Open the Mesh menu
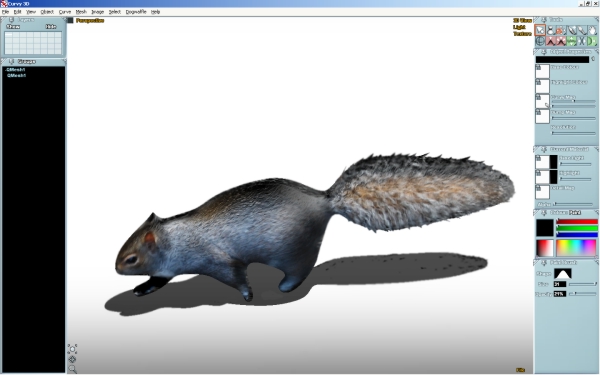This screenshot has width=600, height=375. (81, 12)
